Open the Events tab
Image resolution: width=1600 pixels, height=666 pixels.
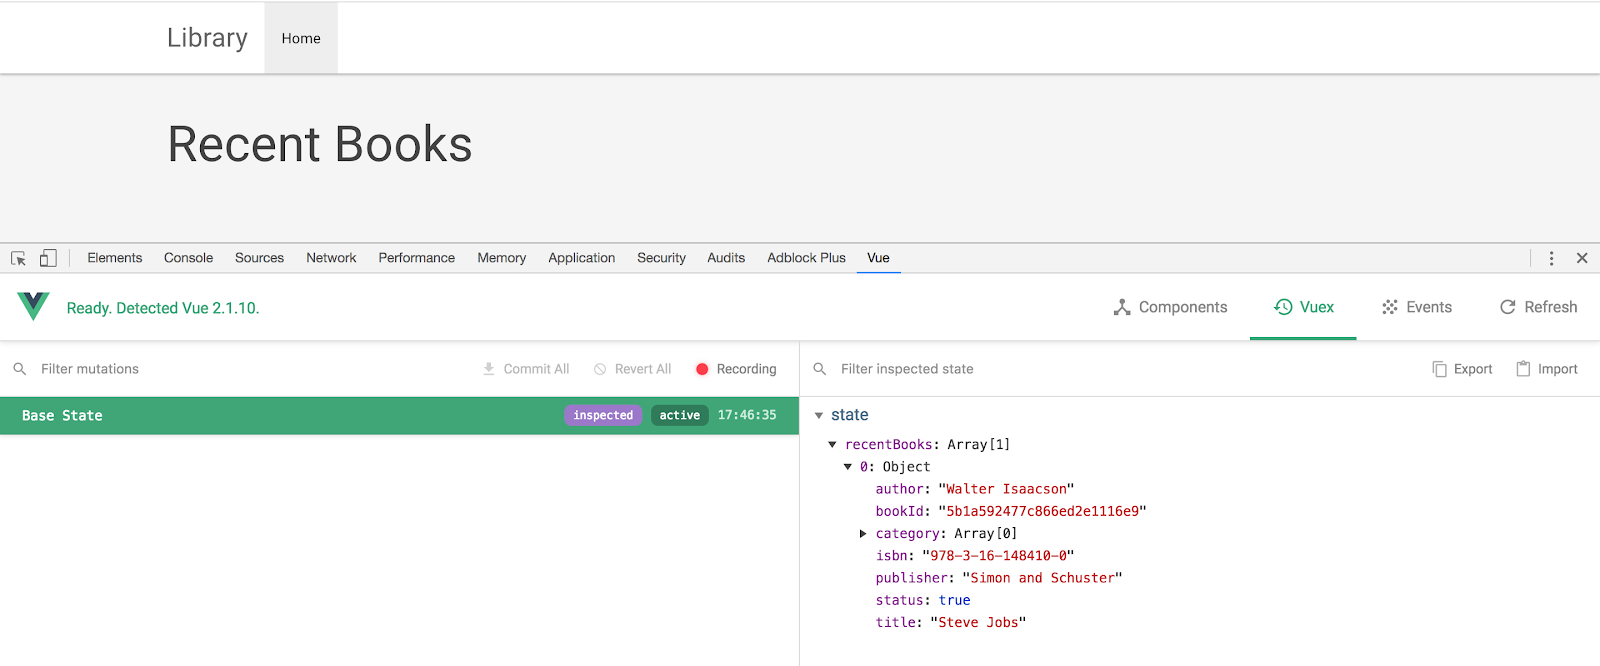(1416, 307)
